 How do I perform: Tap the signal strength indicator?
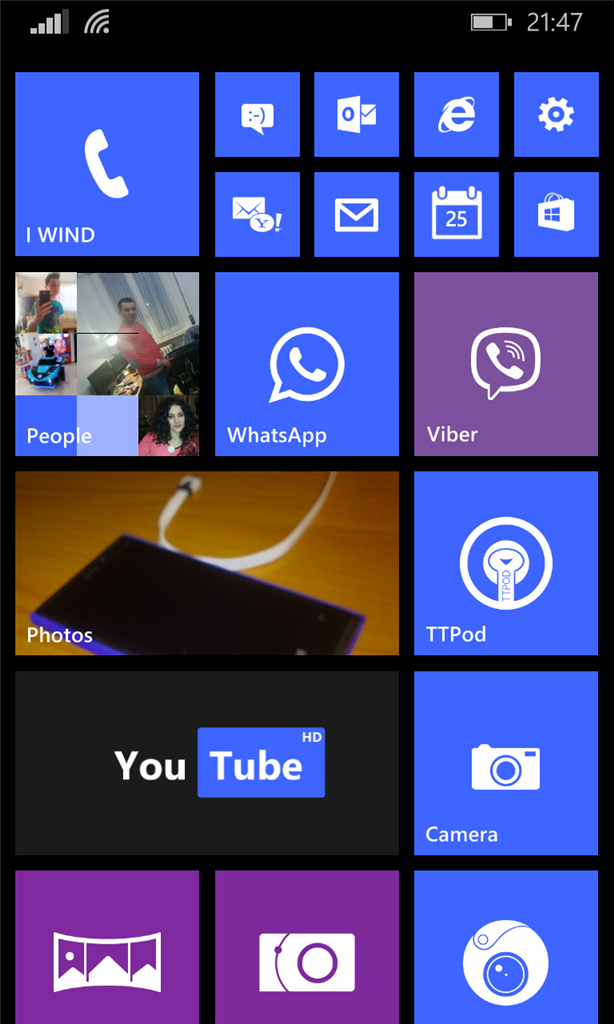coord(49,23)
